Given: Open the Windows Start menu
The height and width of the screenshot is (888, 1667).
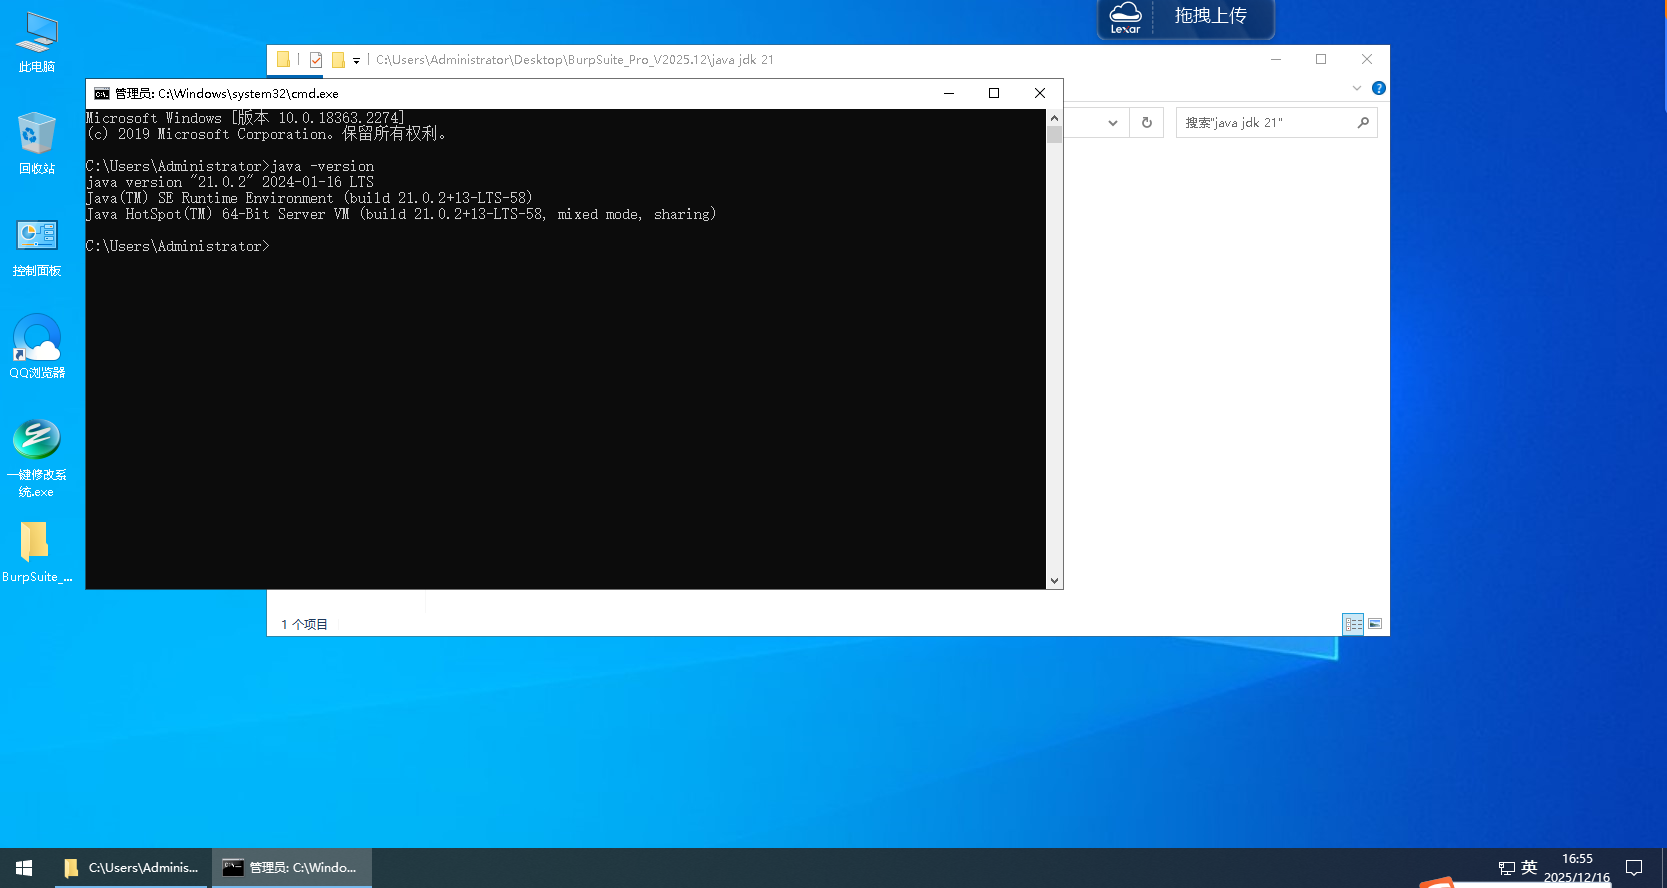Looking at the screenshot, I should tap(24, 867).
